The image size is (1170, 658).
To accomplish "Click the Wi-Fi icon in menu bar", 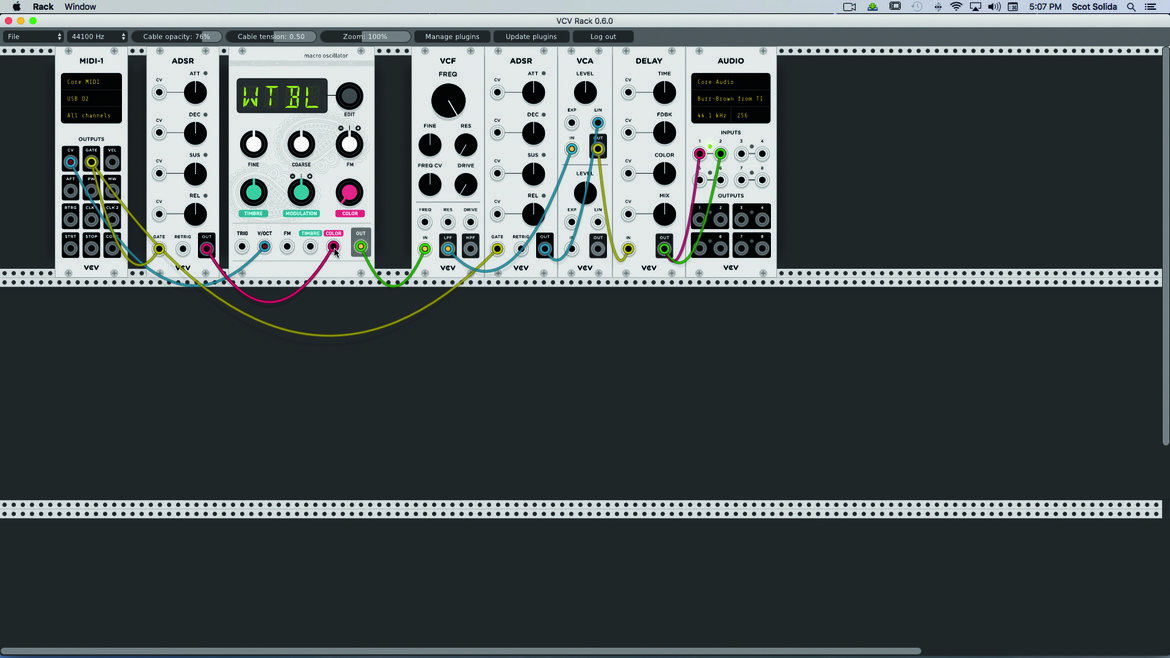I will click(956, 7).
